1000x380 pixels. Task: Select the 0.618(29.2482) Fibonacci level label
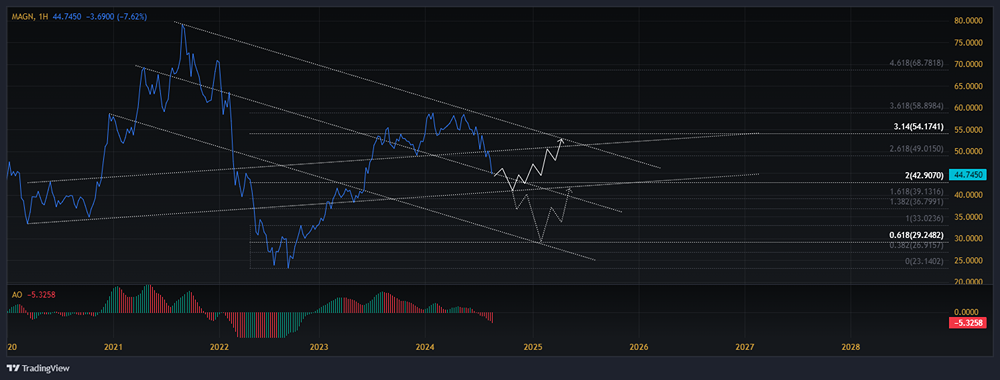pyautogui.click(x=916, y=235)
